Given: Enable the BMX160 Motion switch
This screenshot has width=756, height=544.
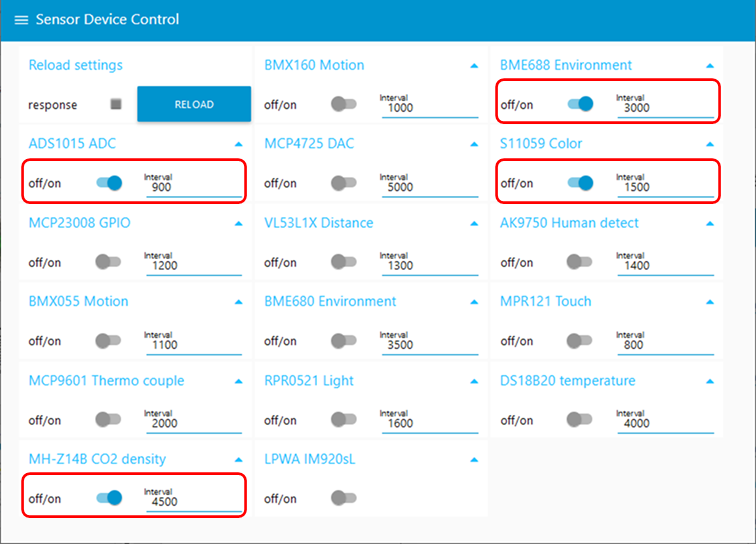Looking at the screenshot, I should (344, 104).
